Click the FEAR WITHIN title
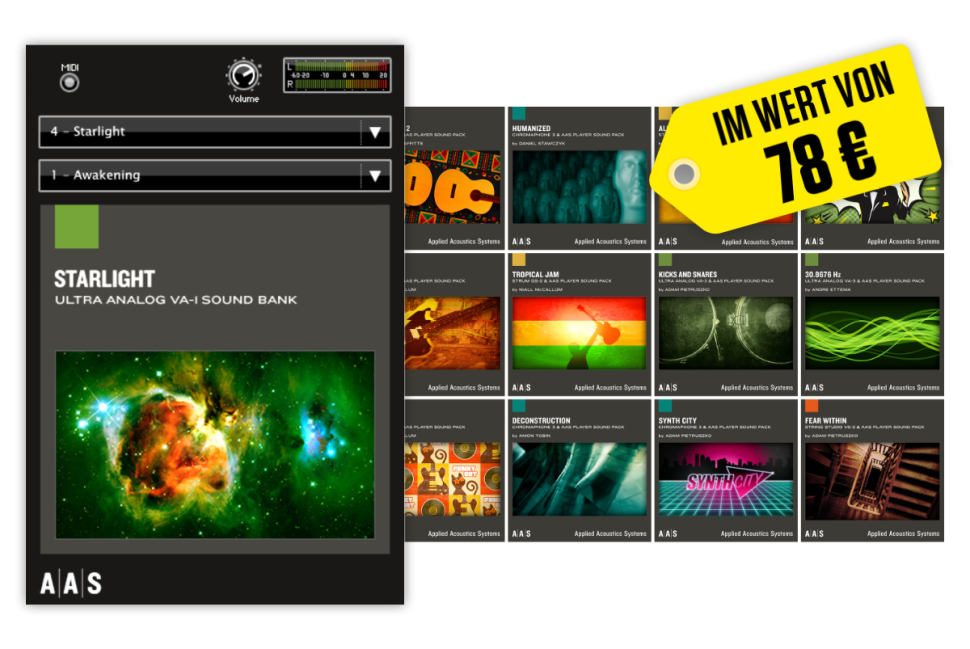Screen dimensions: 970x649 826,420
